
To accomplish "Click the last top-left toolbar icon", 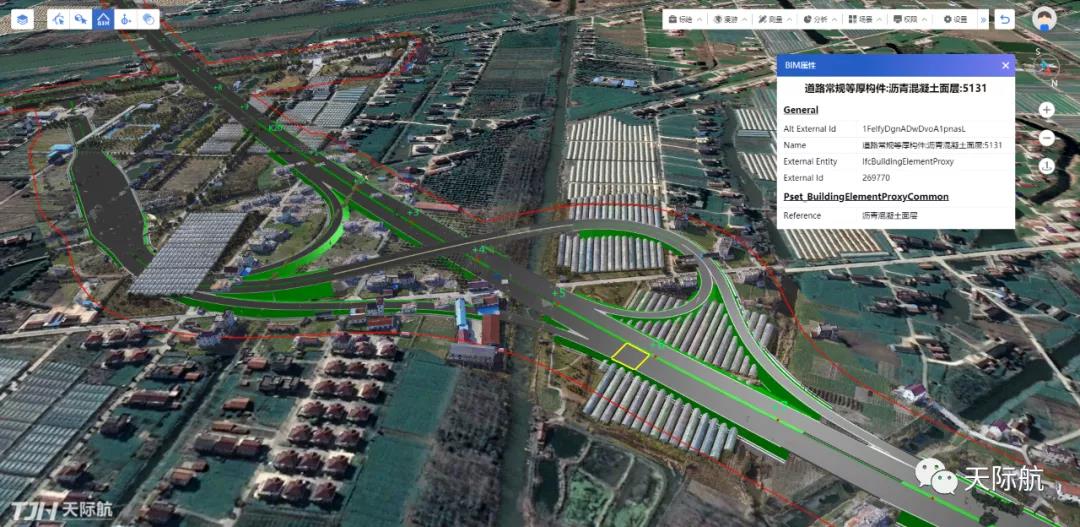I will coord(148,19).
